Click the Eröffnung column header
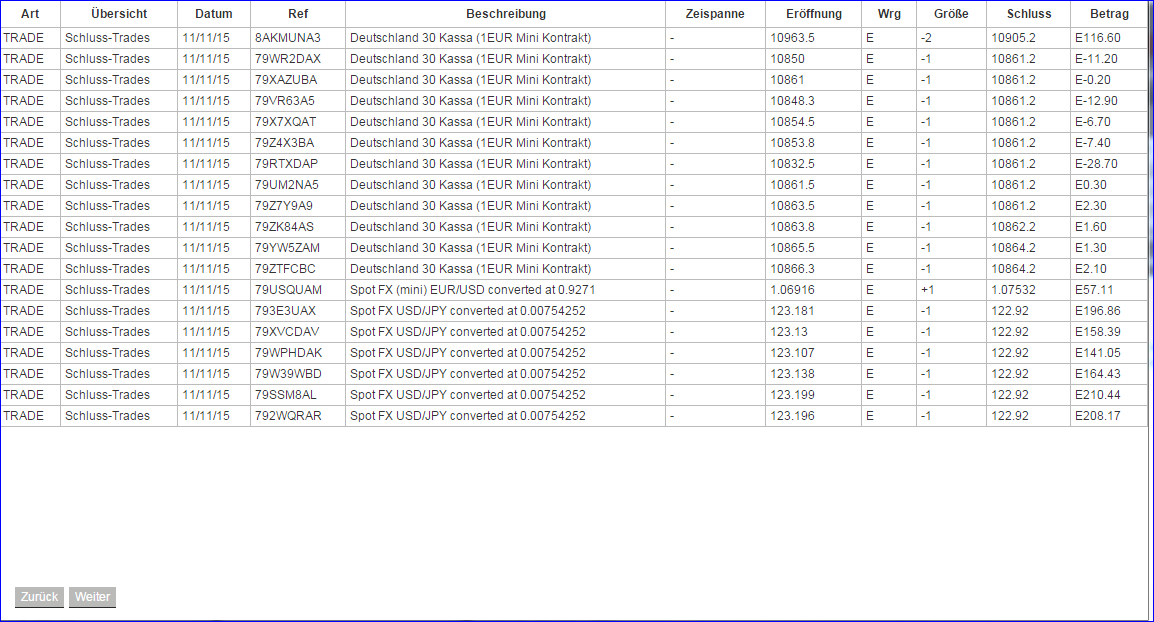 click(814, 14)
